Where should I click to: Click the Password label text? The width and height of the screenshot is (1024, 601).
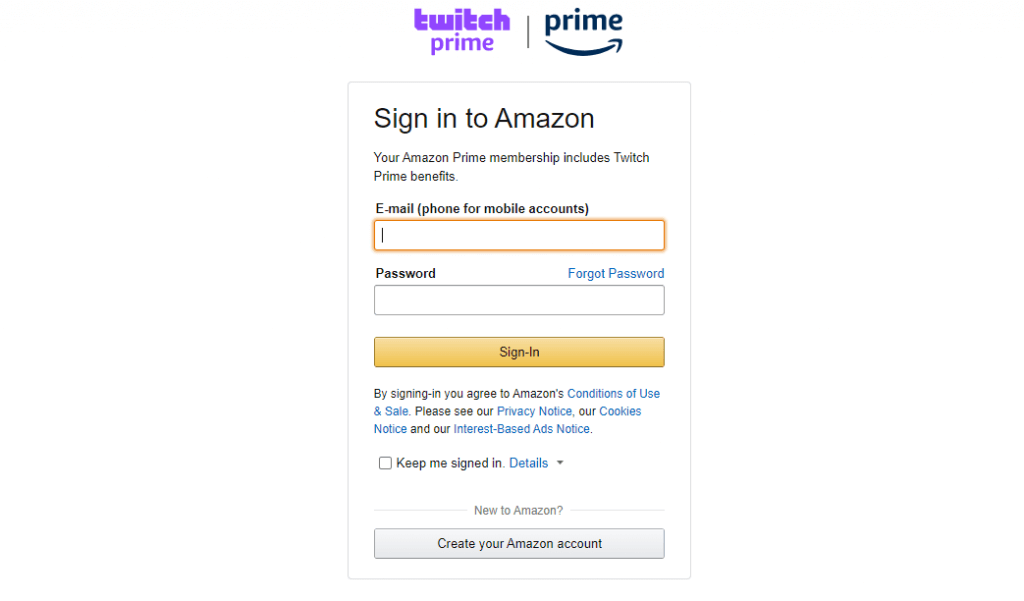[406, 273]
